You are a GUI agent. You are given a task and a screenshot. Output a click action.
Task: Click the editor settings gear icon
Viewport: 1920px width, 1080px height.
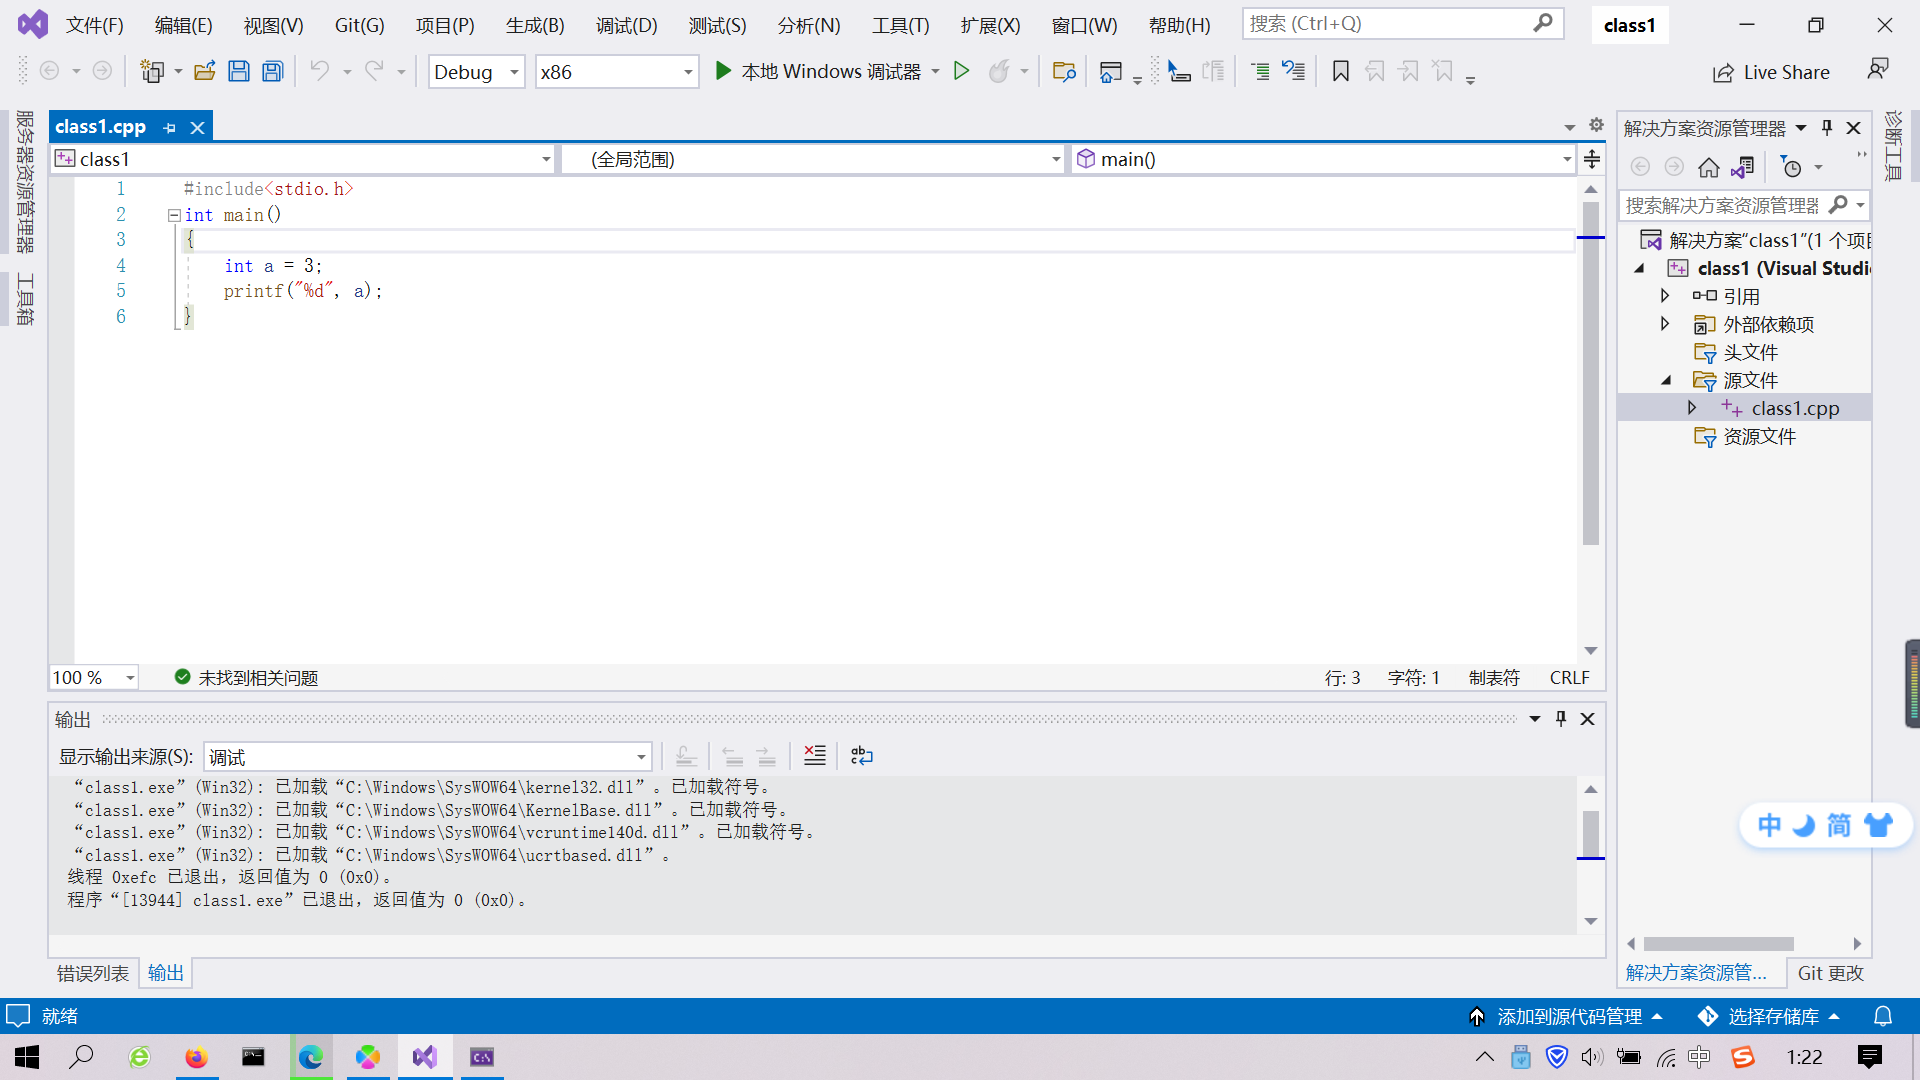tap(1596, 125)
